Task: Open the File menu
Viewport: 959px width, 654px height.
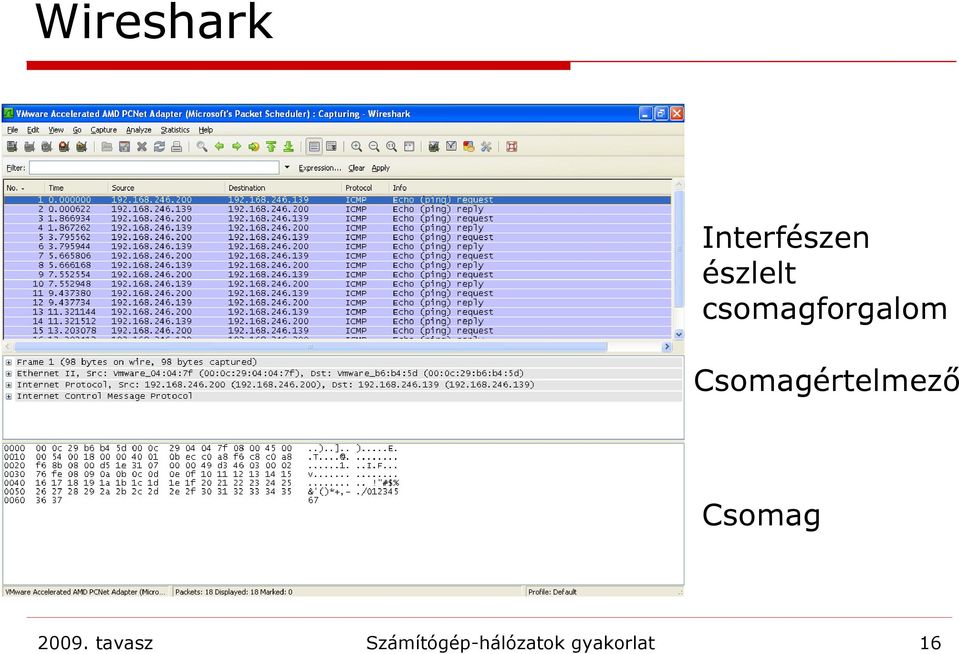Action: pyautogui.click(x=12, y=130)
